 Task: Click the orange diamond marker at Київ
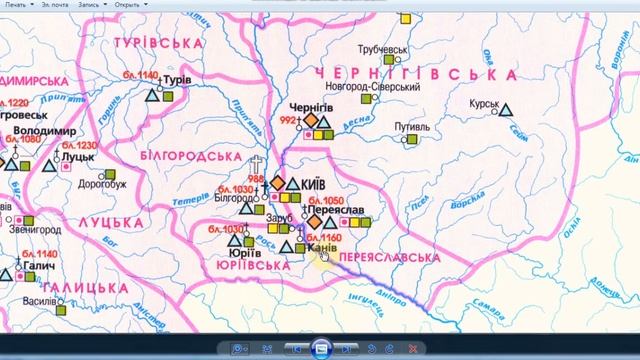[x=278, y=183]
